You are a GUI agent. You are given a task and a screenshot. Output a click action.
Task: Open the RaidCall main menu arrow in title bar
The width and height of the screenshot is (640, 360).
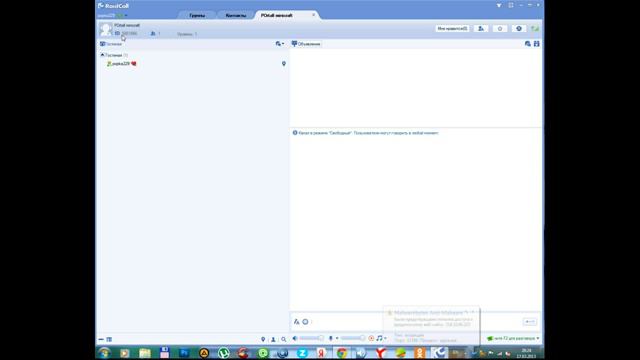(x=499, y=5)
